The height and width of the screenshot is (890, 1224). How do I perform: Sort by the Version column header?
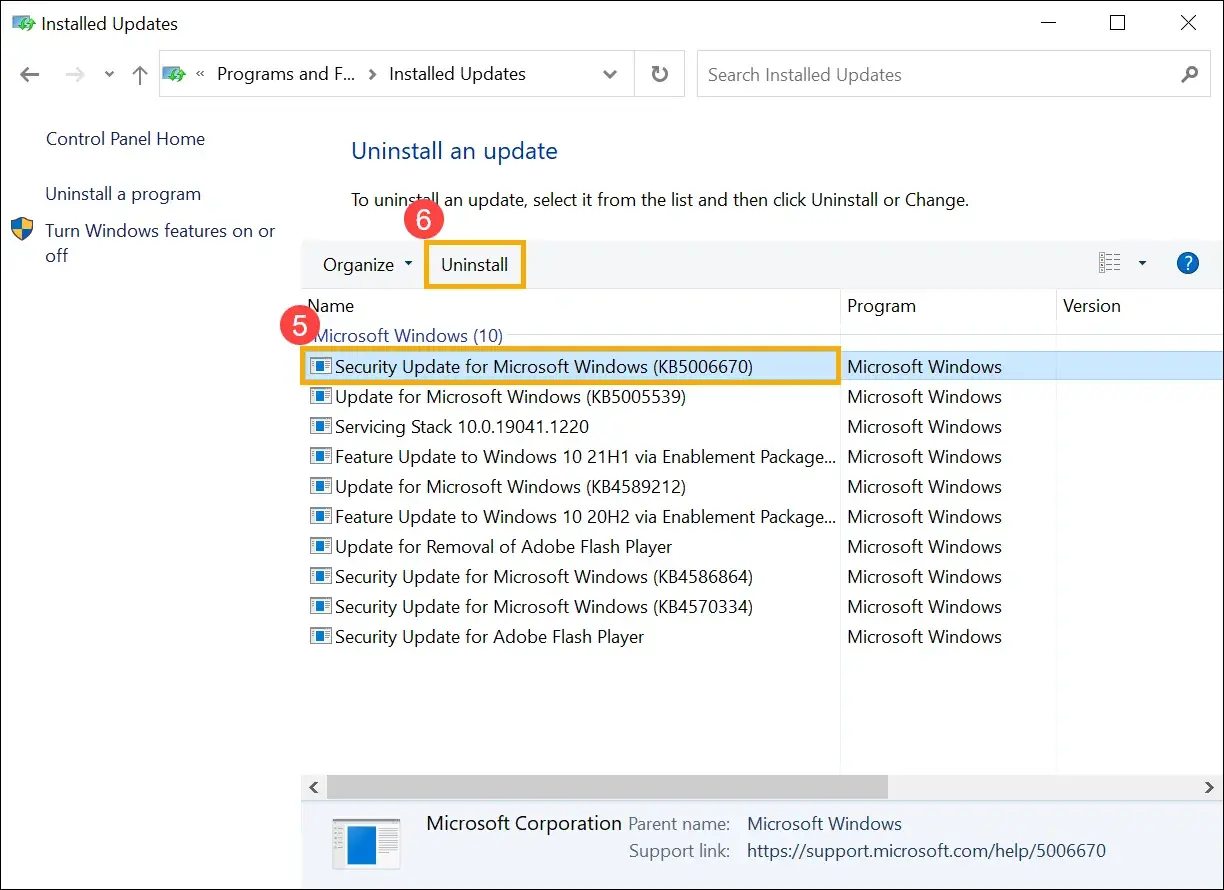click(x=1139, y=306)
